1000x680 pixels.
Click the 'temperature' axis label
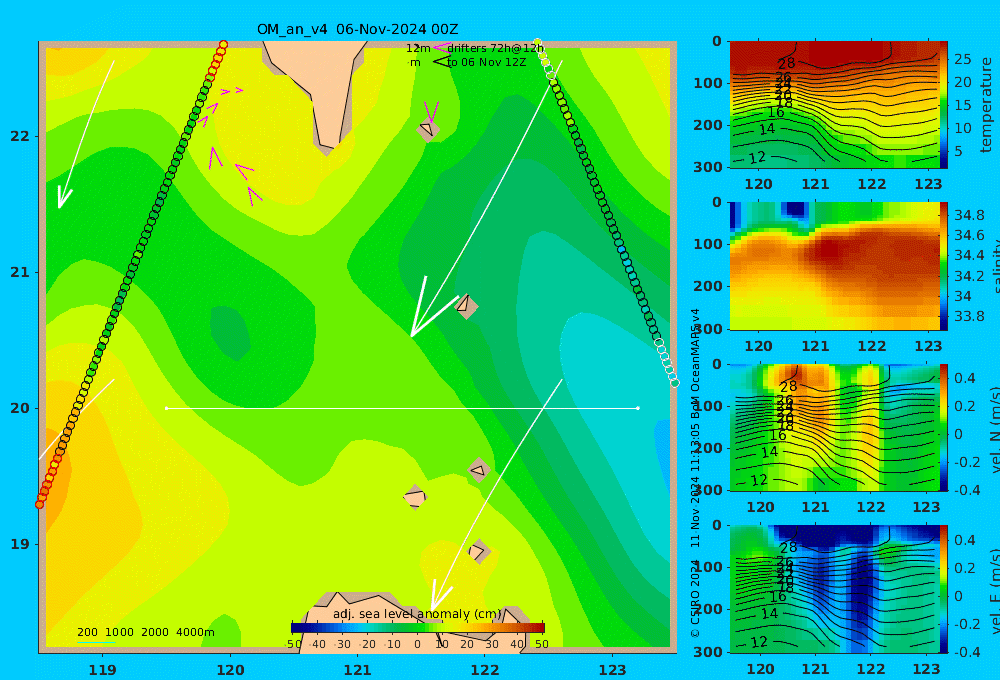(x=986, y=105)
